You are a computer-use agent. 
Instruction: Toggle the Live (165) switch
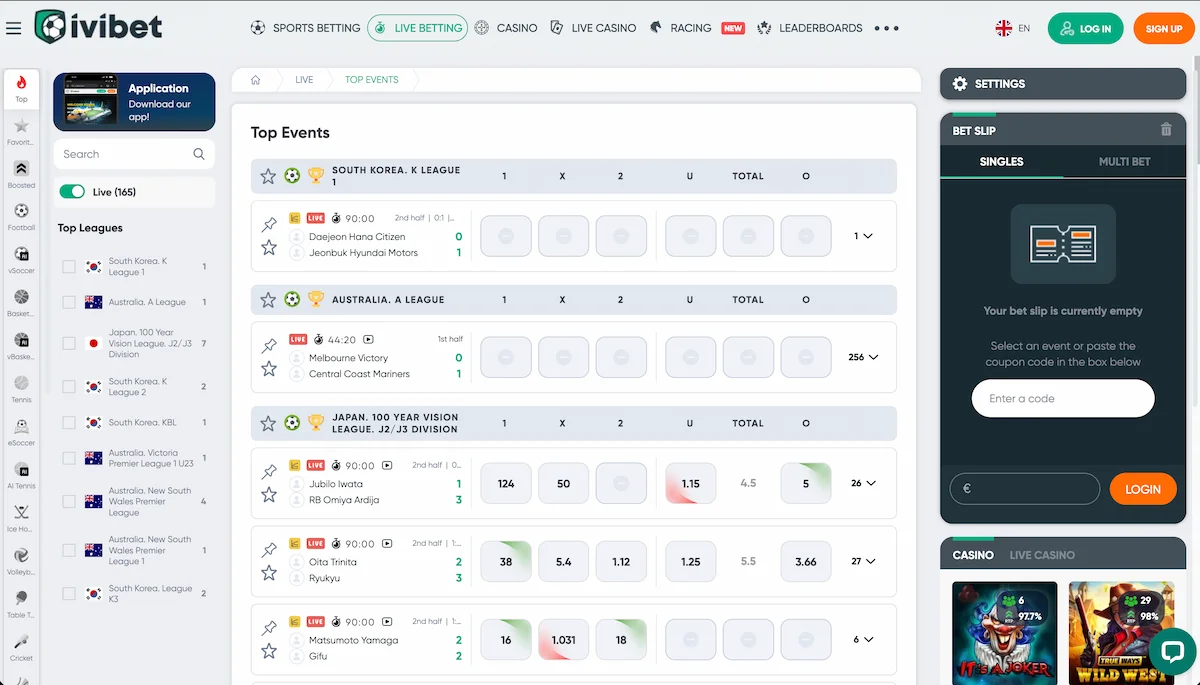(x=72, y=192)
